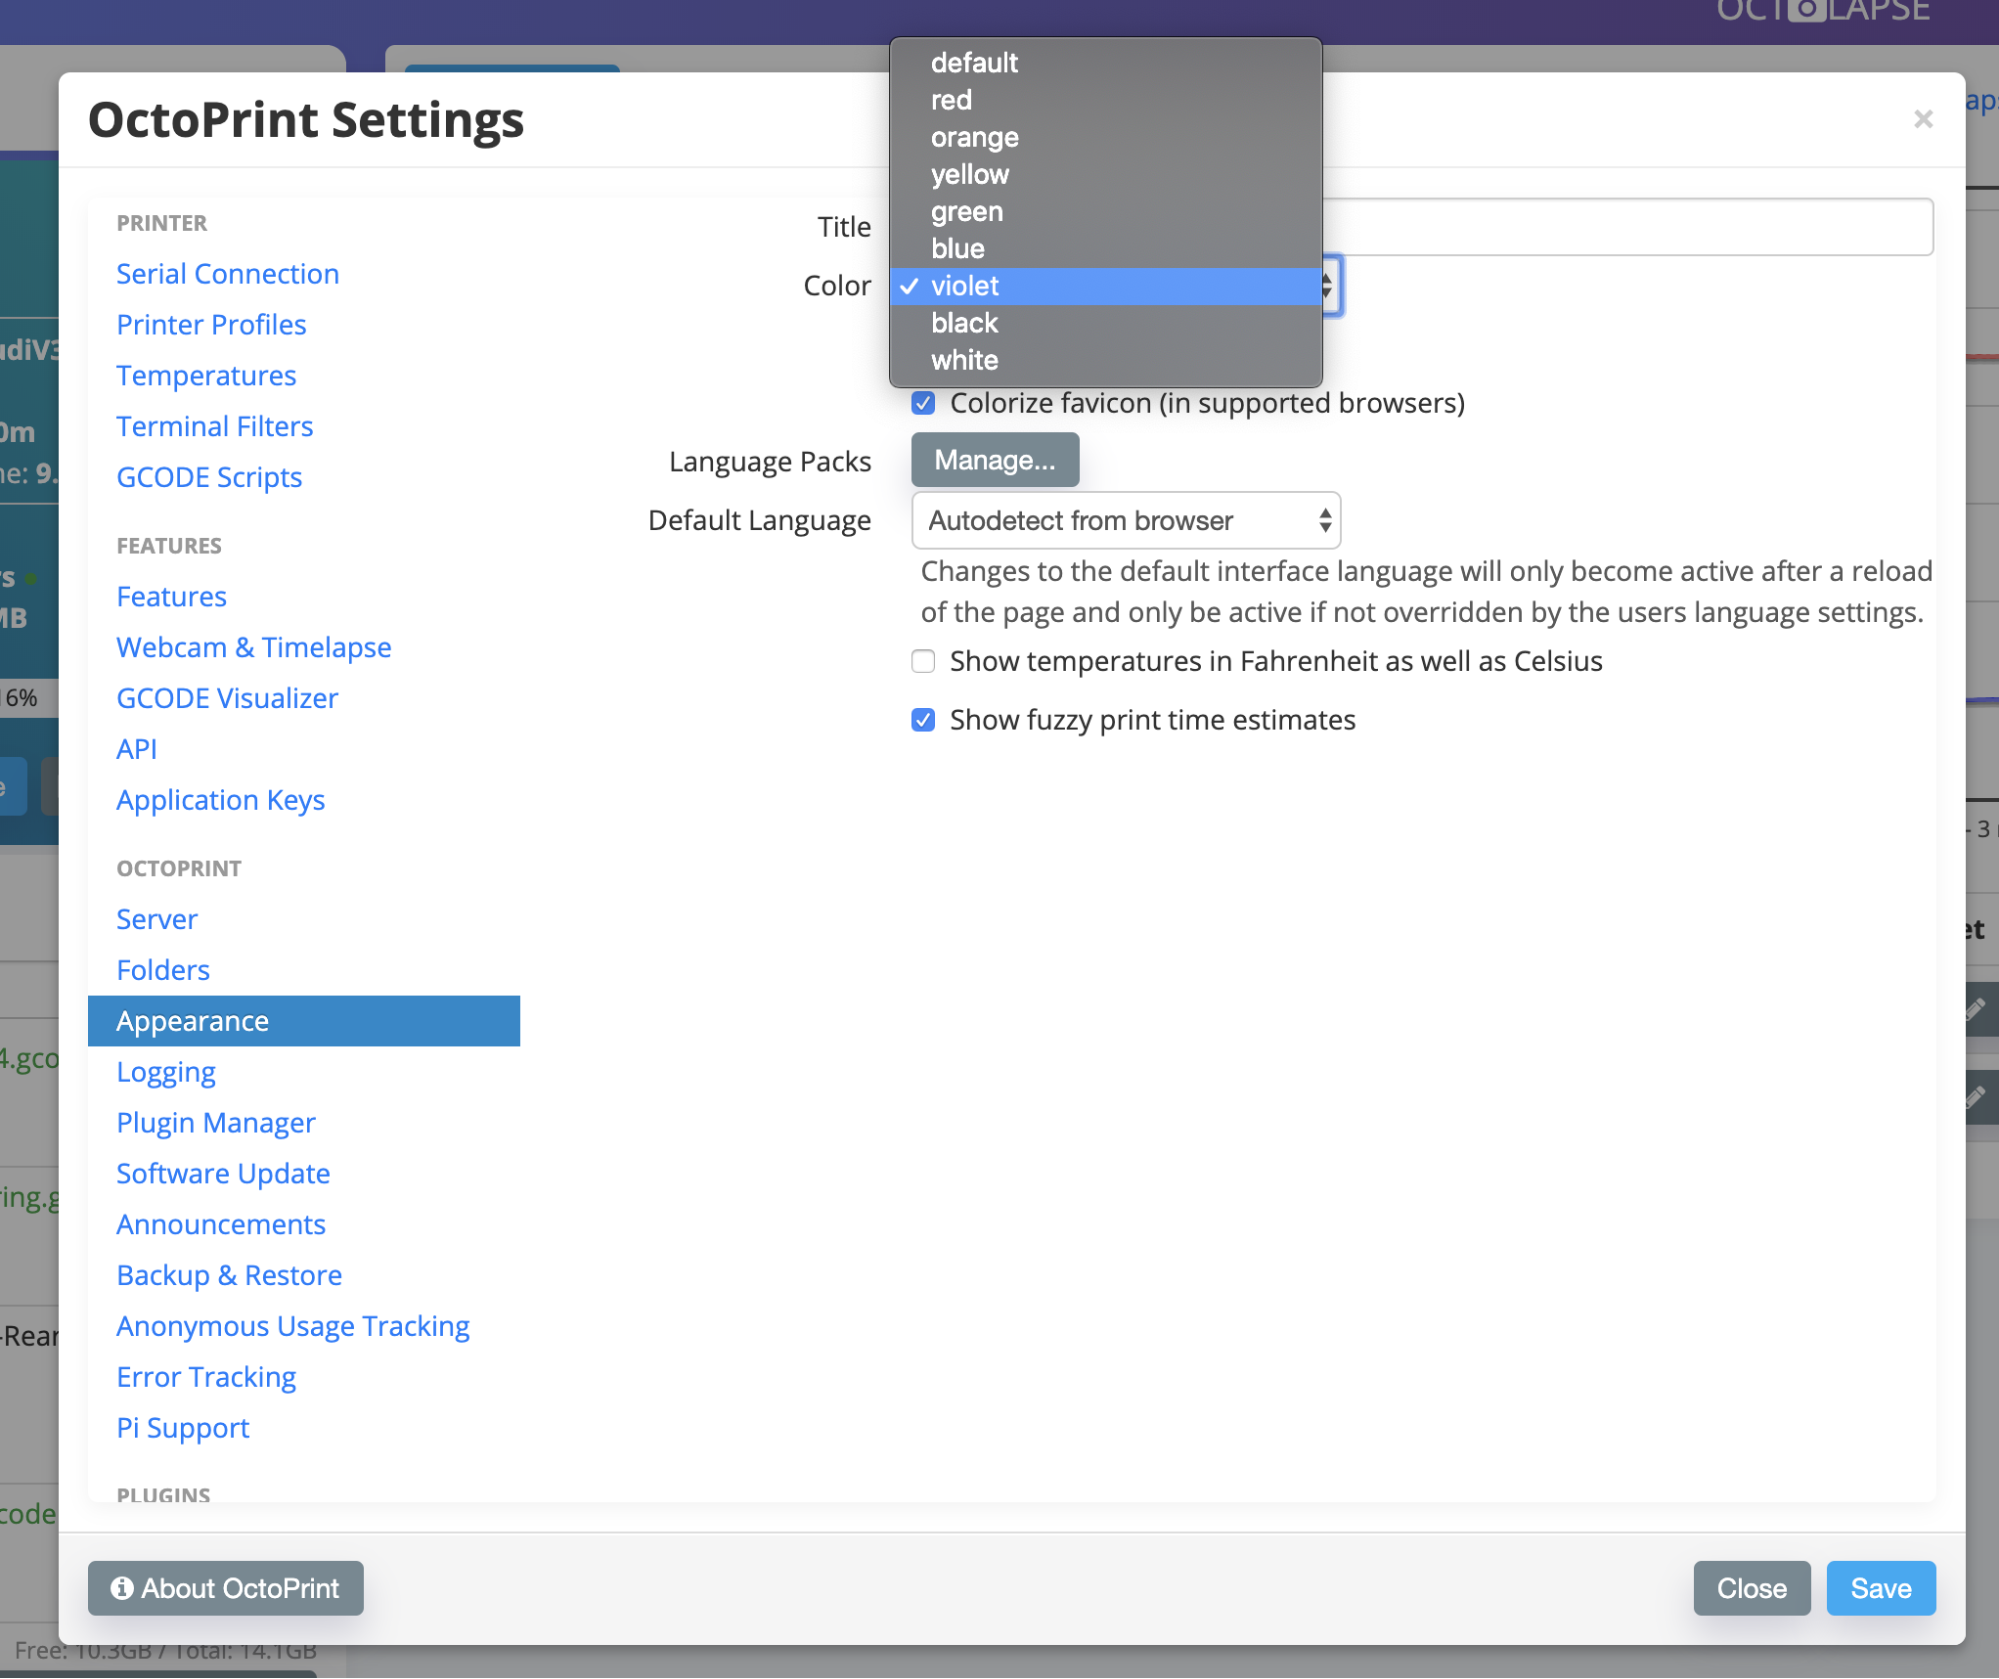Open Language Packs Manage button
The image size is (1999, 1679).
click(x=994, y=460)
